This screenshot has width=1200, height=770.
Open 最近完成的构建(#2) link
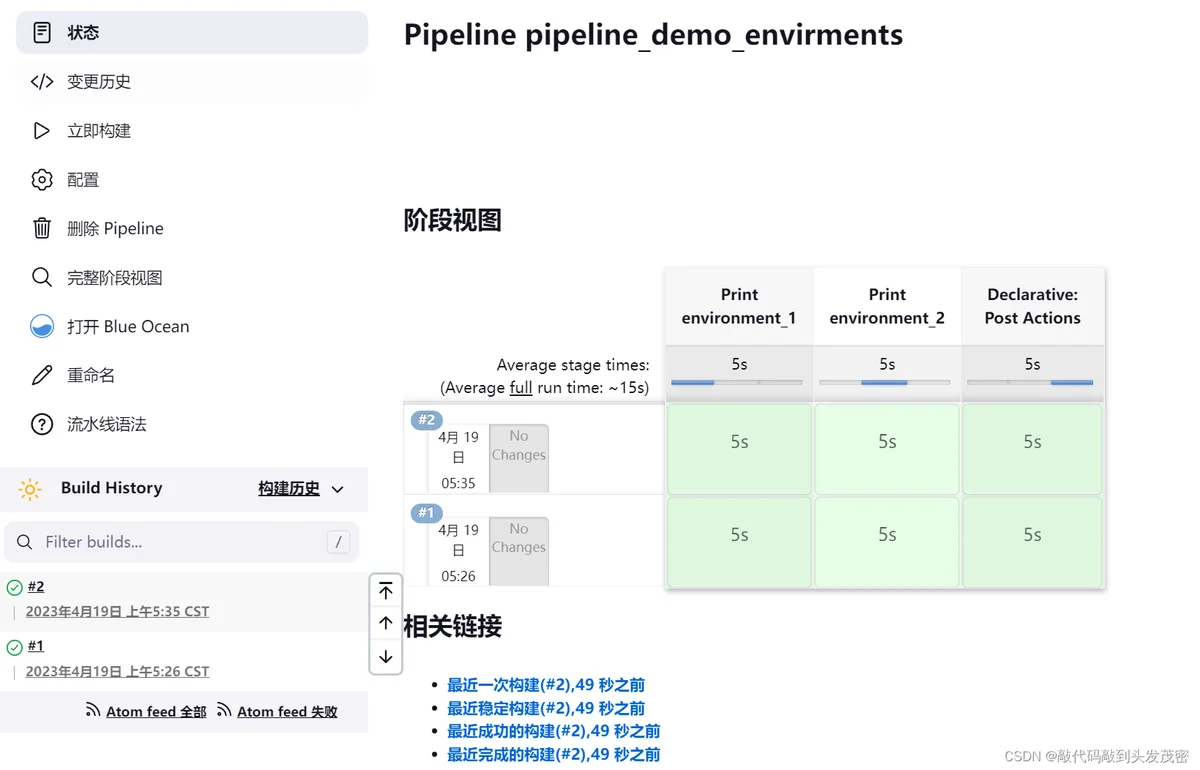554,754
